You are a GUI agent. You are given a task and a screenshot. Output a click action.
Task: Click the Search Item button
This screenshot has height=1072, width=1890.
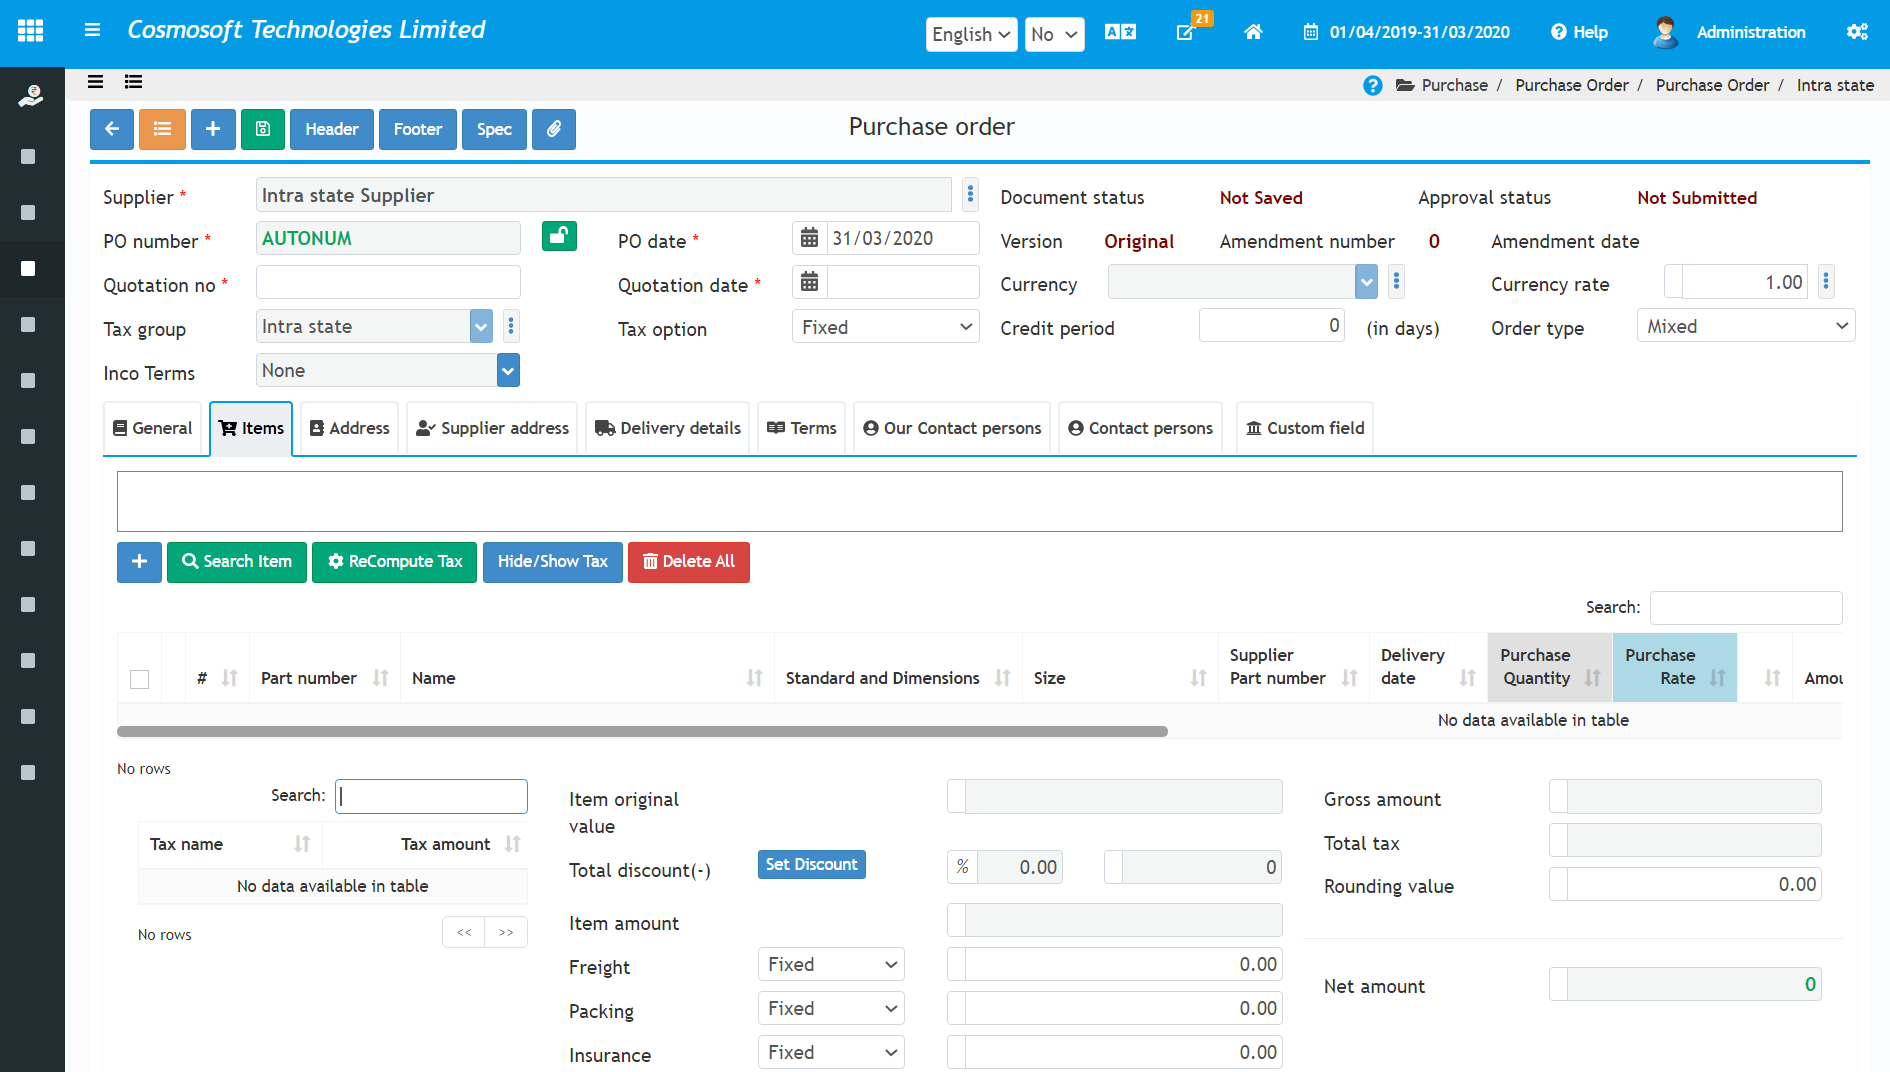point(237,562)
